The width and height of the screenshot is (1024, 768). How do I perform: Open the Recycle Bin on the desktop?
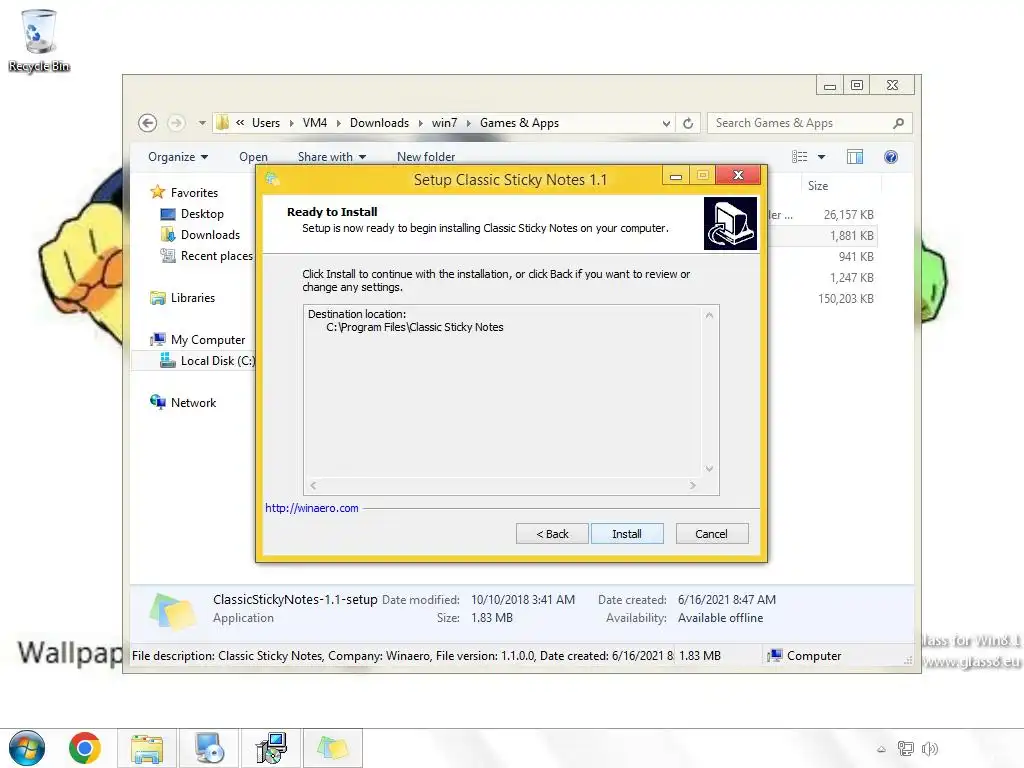[x=39, y=40]
